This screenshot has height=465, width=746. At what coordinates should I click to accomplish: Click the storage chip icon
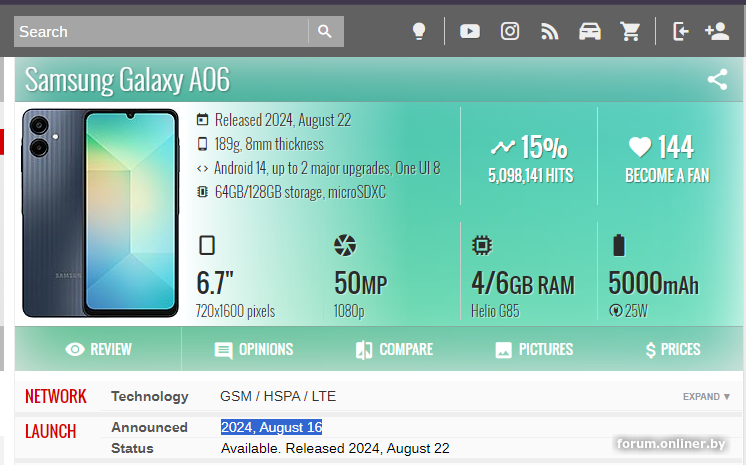[x=203, y=192]
